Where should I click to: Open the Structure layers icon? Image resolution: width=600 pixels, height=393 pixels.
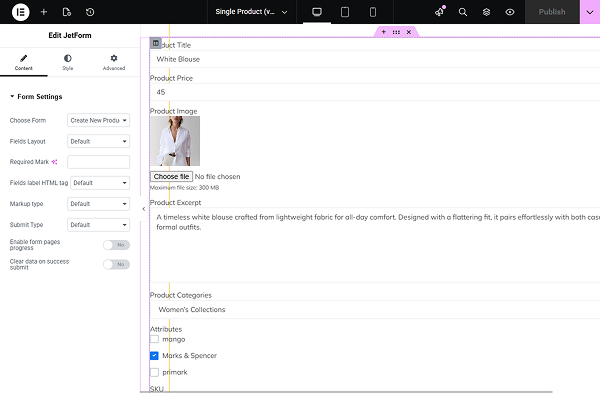pos(486,12)
